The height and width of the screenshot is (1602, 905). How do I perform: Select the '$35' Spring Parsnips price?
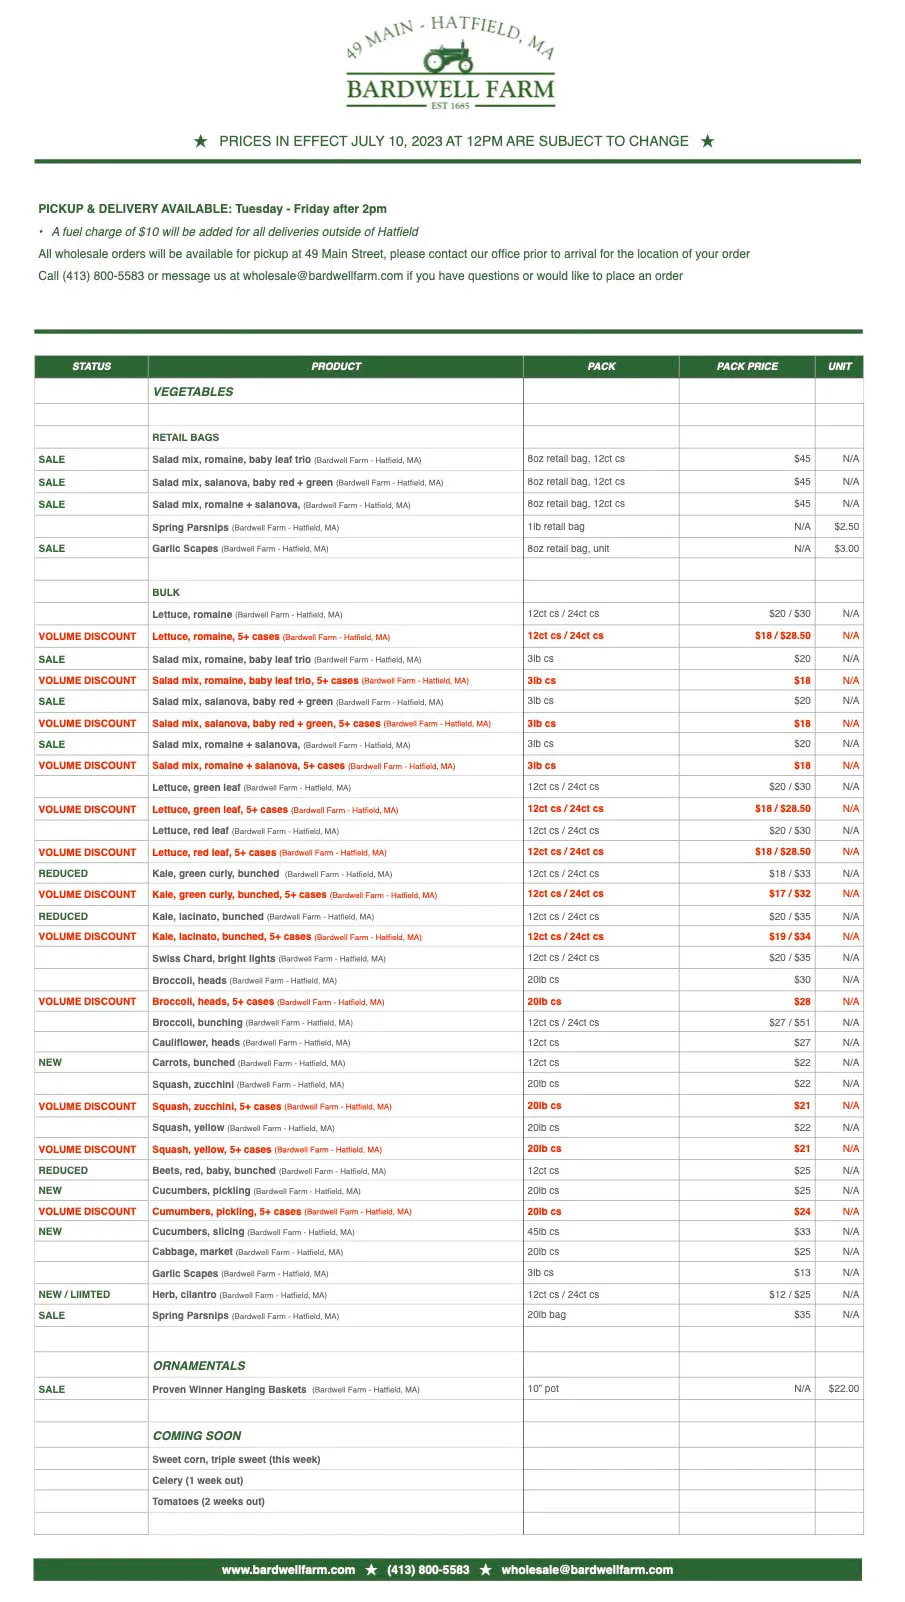tap(802, 1315)
